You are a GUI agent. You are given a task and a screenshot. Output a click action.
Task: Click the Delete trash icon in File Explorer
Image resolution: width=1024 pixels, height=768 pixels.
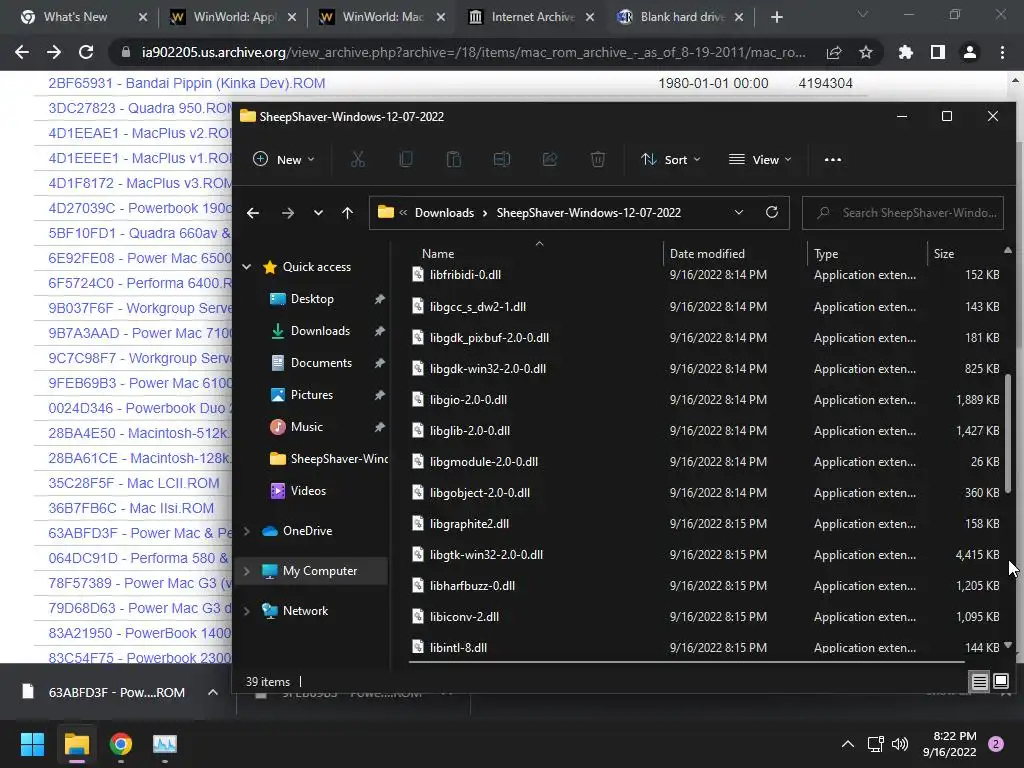[598, 159]
